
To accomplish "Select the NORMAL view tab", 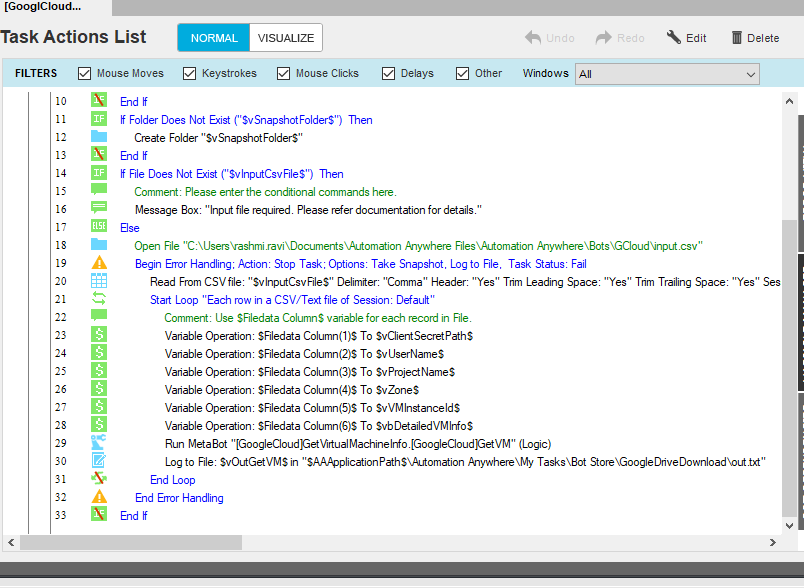I will pos(214,38).
